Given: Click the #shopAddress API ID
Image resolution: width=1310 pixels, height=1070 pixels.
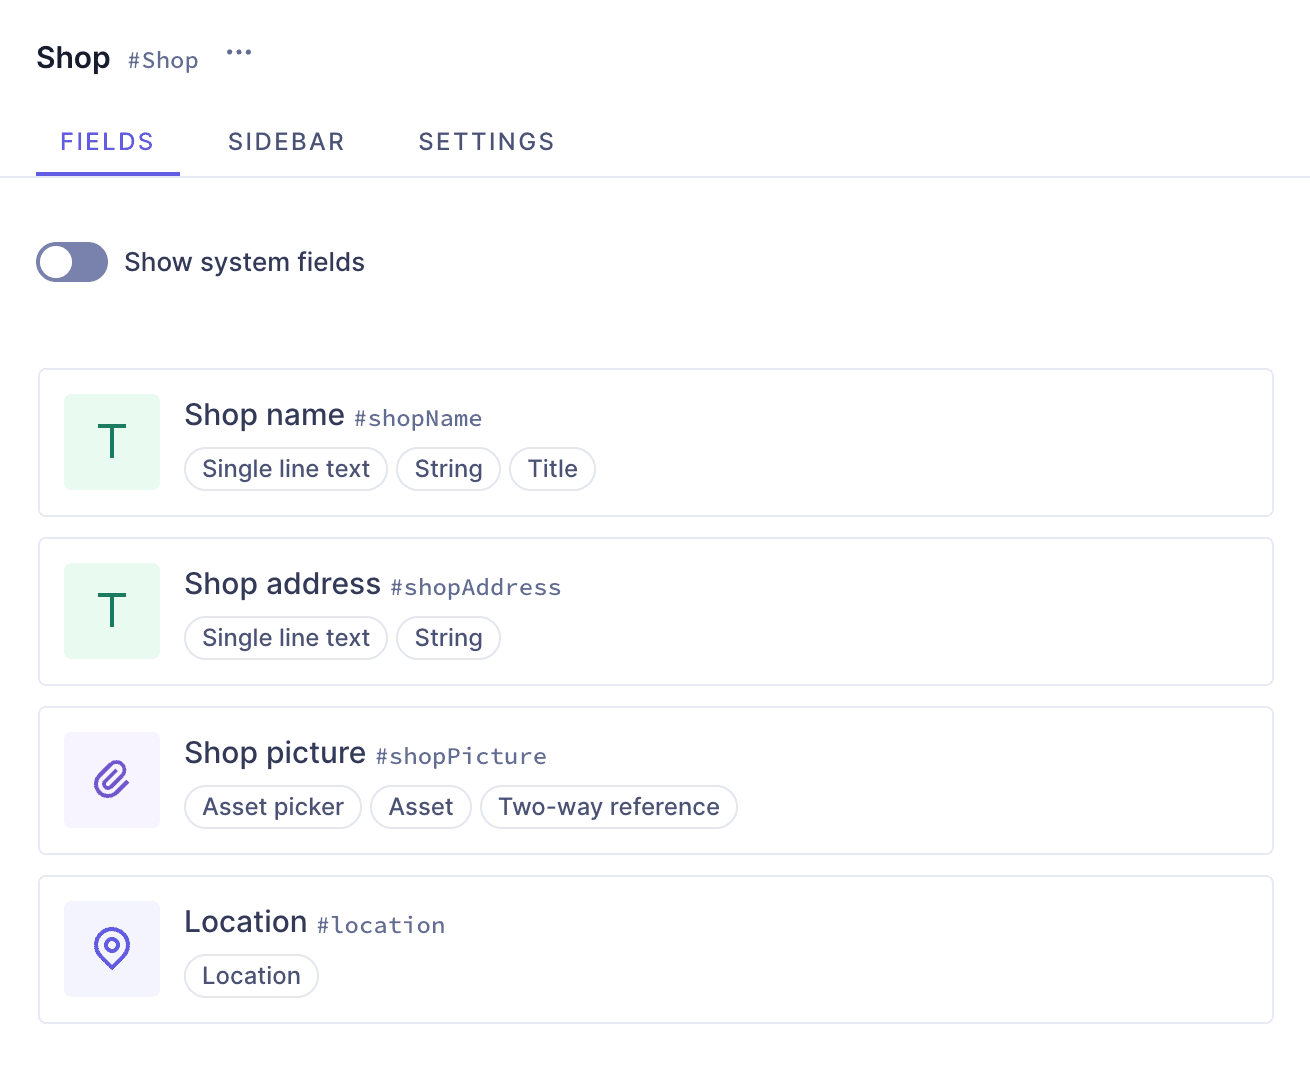Looking at the screenshot, I should tap(475, 588).
